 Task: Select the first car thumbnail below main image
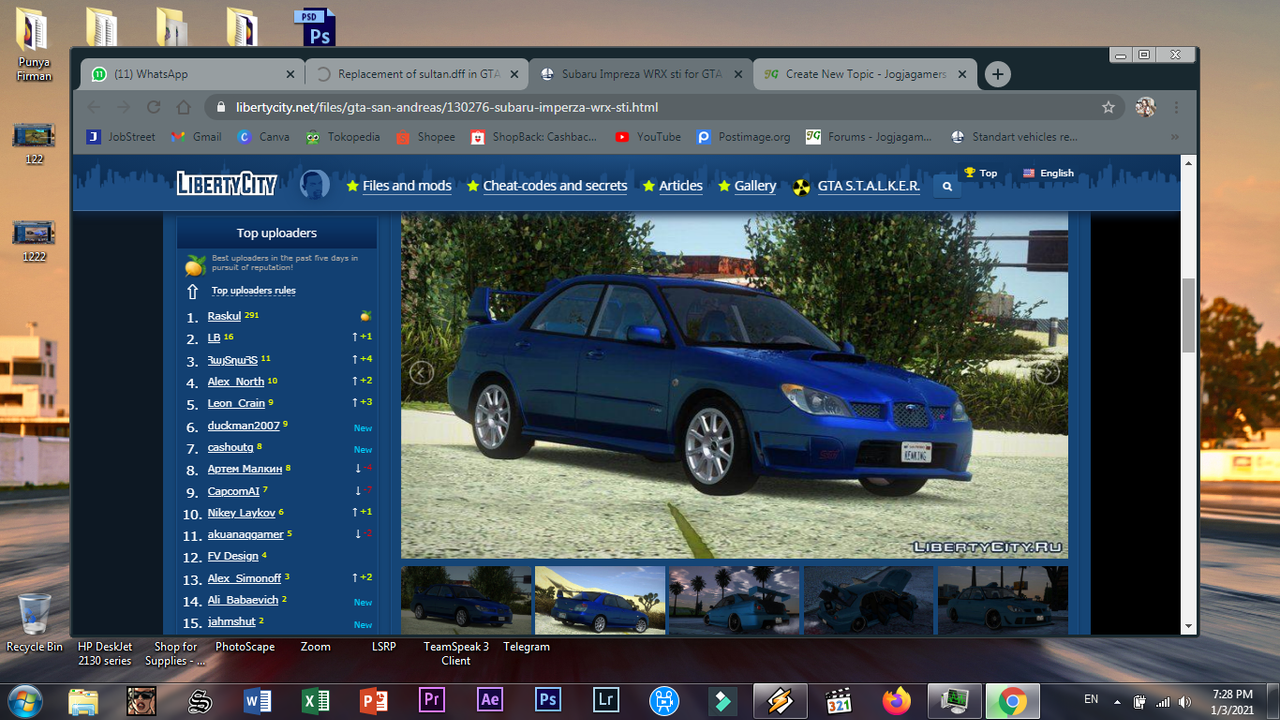[466, 600]
